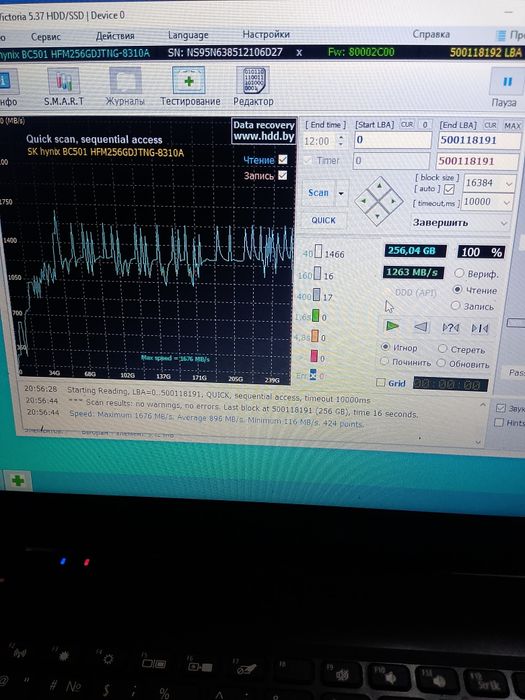Toggle the Запись graph checkbox
Image resolution: width=525 pixels, height=700 pixels.
click(283, 175)
